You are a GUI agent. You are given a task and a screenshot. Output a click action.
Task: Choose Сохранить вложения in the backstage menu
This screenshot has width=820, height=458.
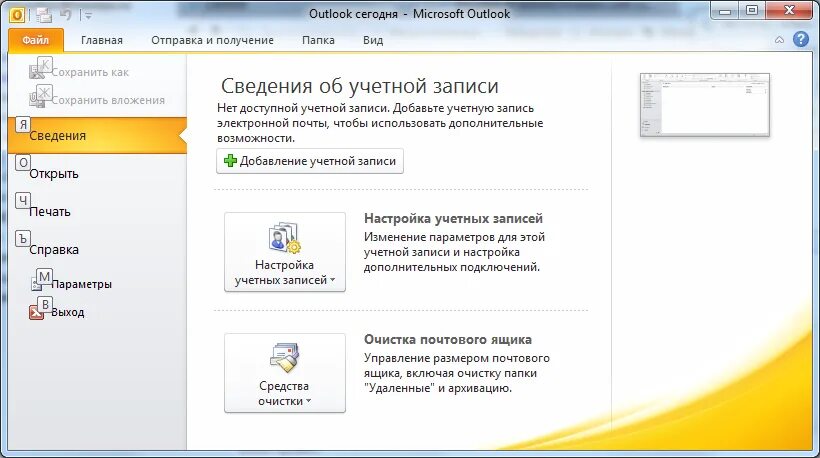(97, 100)
